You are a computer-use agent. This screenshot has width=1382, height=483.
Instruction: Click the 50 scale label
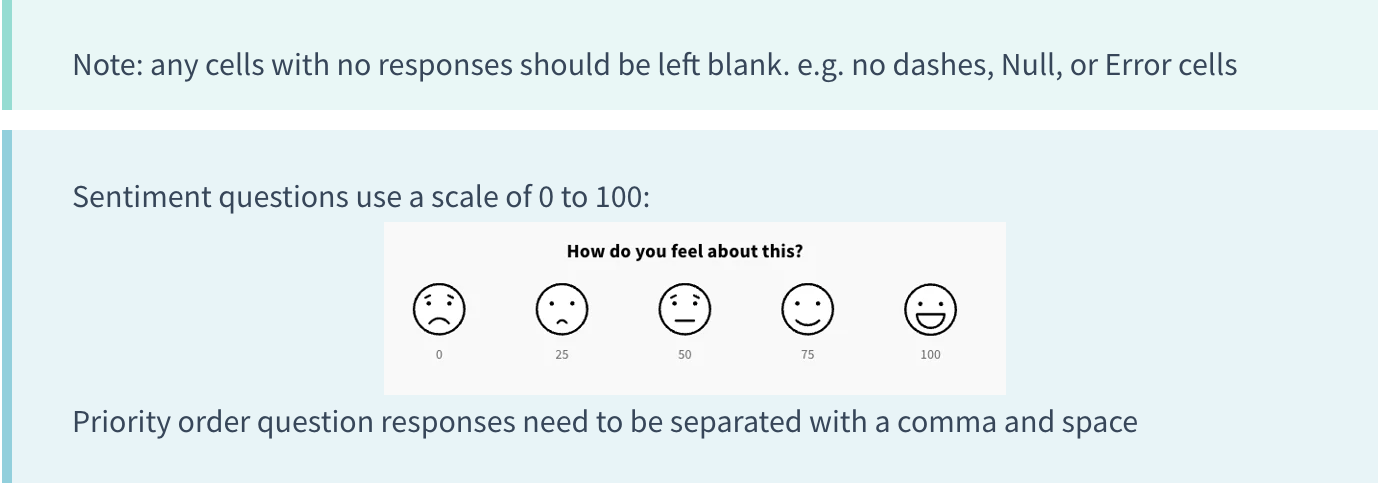click(685, 355)
